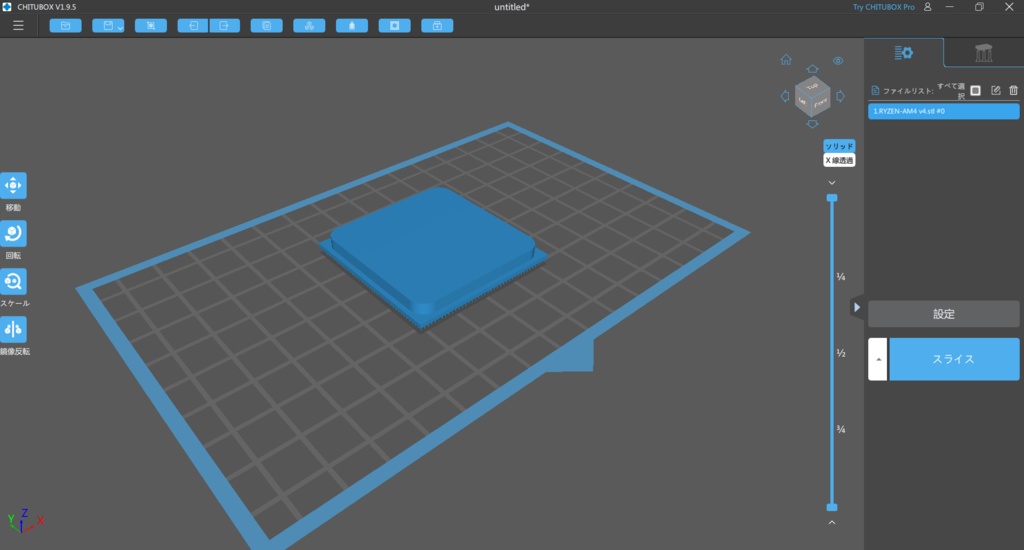Screen dimensions: 1024x550
Task: Click the Open file toolbar button
Action: 65,25
